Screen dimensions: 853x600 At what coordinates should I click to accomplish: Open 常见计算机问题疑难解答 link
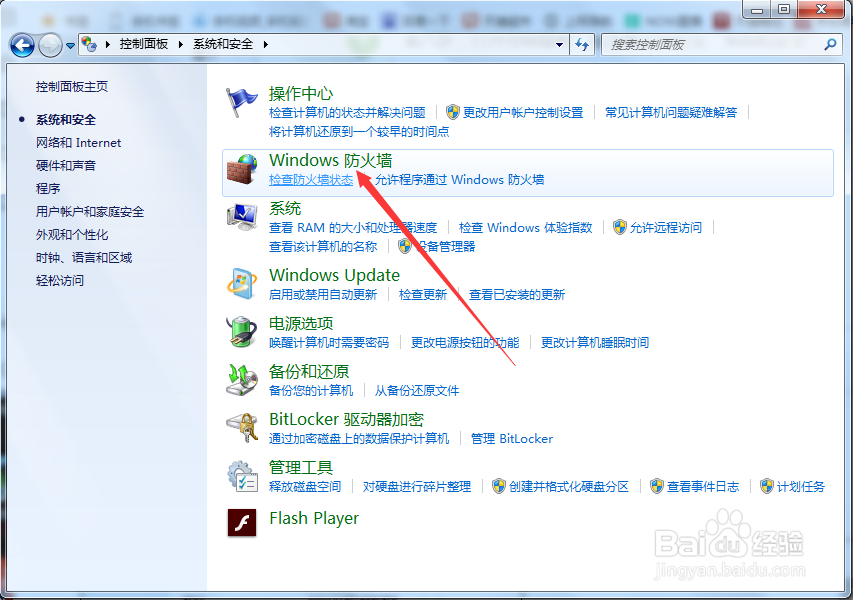[x=671, y=113]
